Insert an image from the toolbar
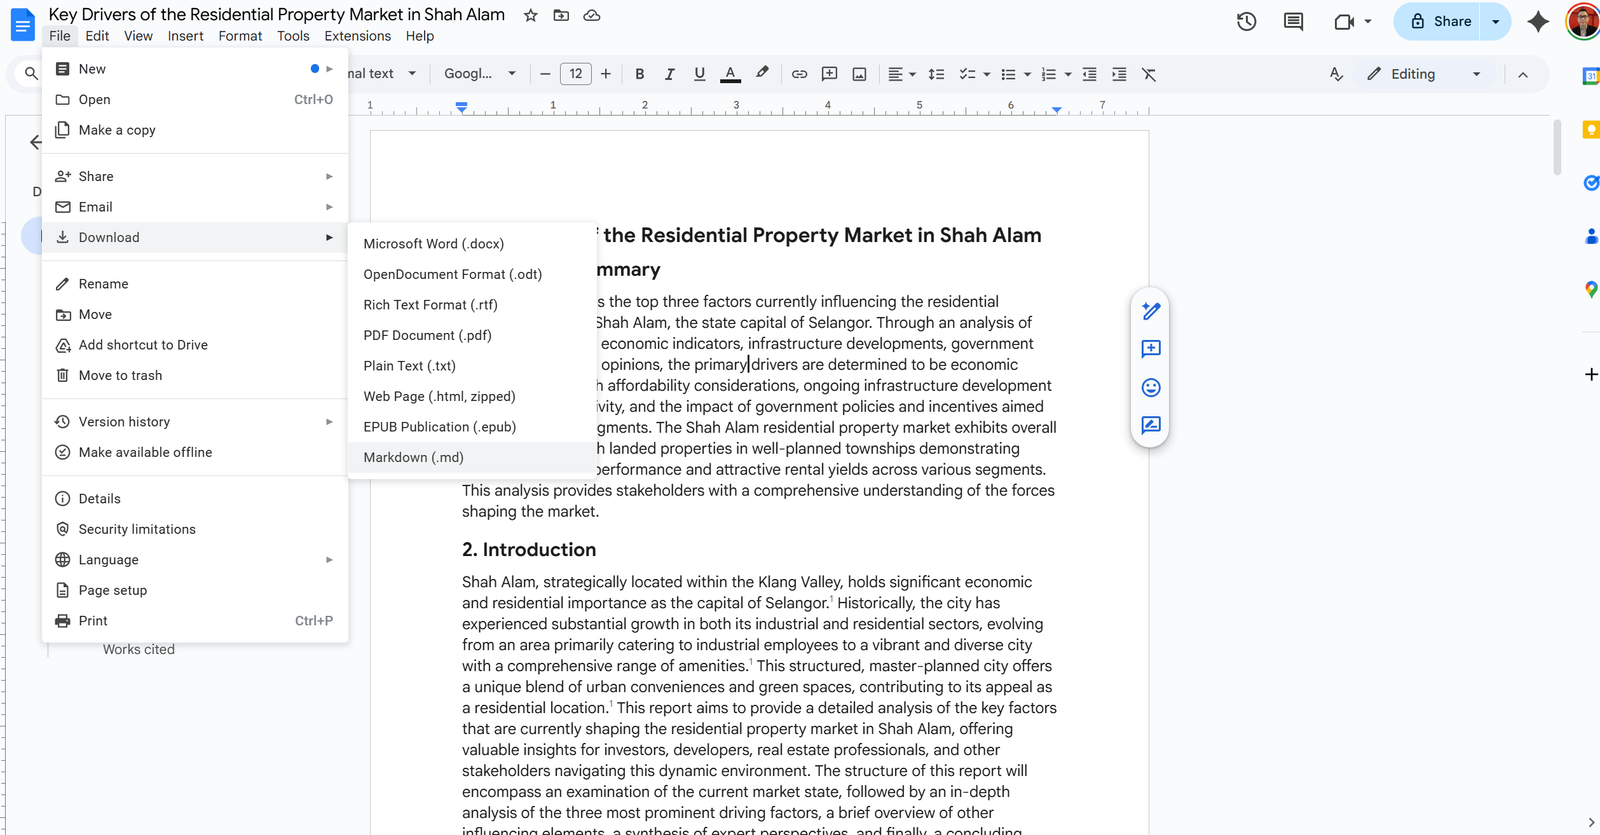 point(859,74)
